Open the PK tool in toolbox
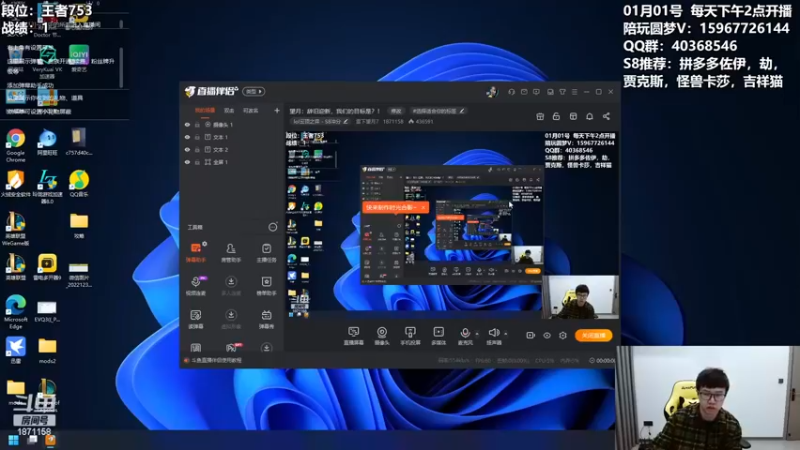Image resolution: width=800 pixels, height=450 pixels. click(231, 348)
